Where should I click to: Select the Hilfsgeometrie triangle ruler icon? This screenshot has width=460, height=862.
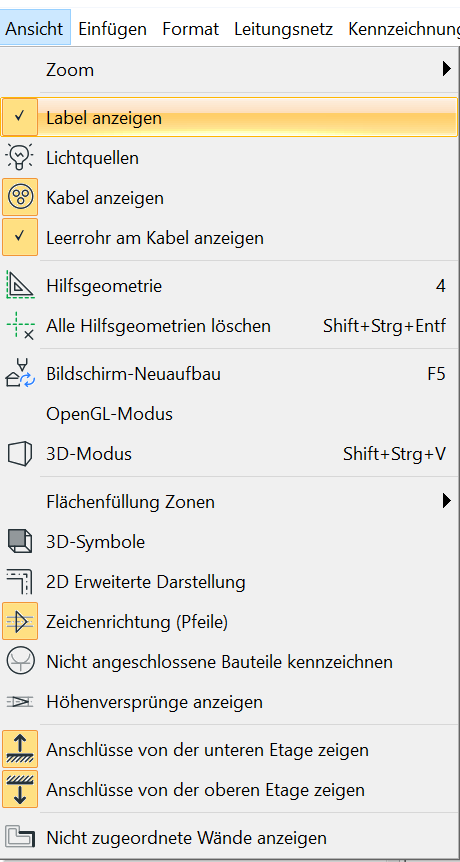(x=20, y=286)
